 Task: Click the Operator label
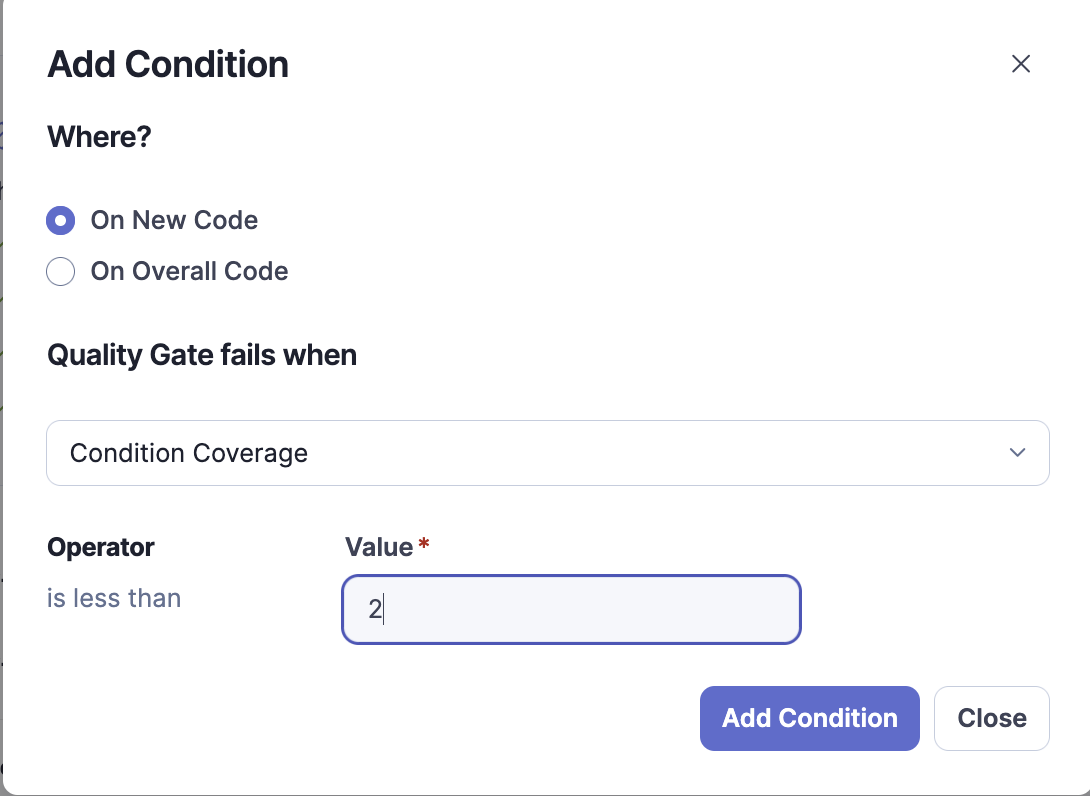101,547
